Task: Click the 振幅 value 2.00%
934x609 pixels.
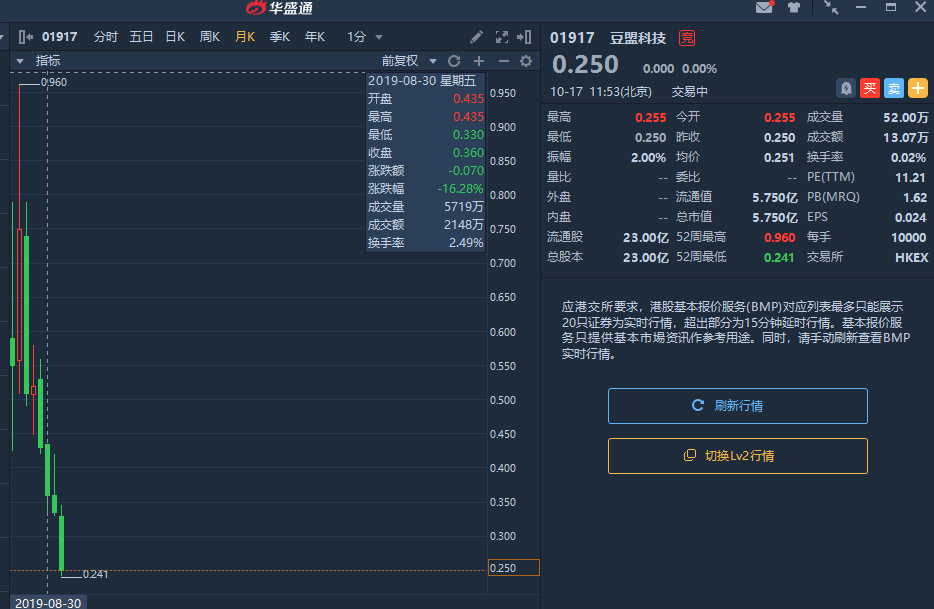Action: [x=648, y=158]
